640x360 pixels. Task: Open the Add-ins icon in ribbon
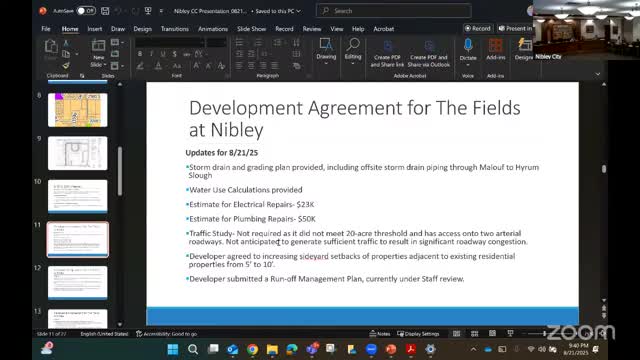[x=496, y=45]
